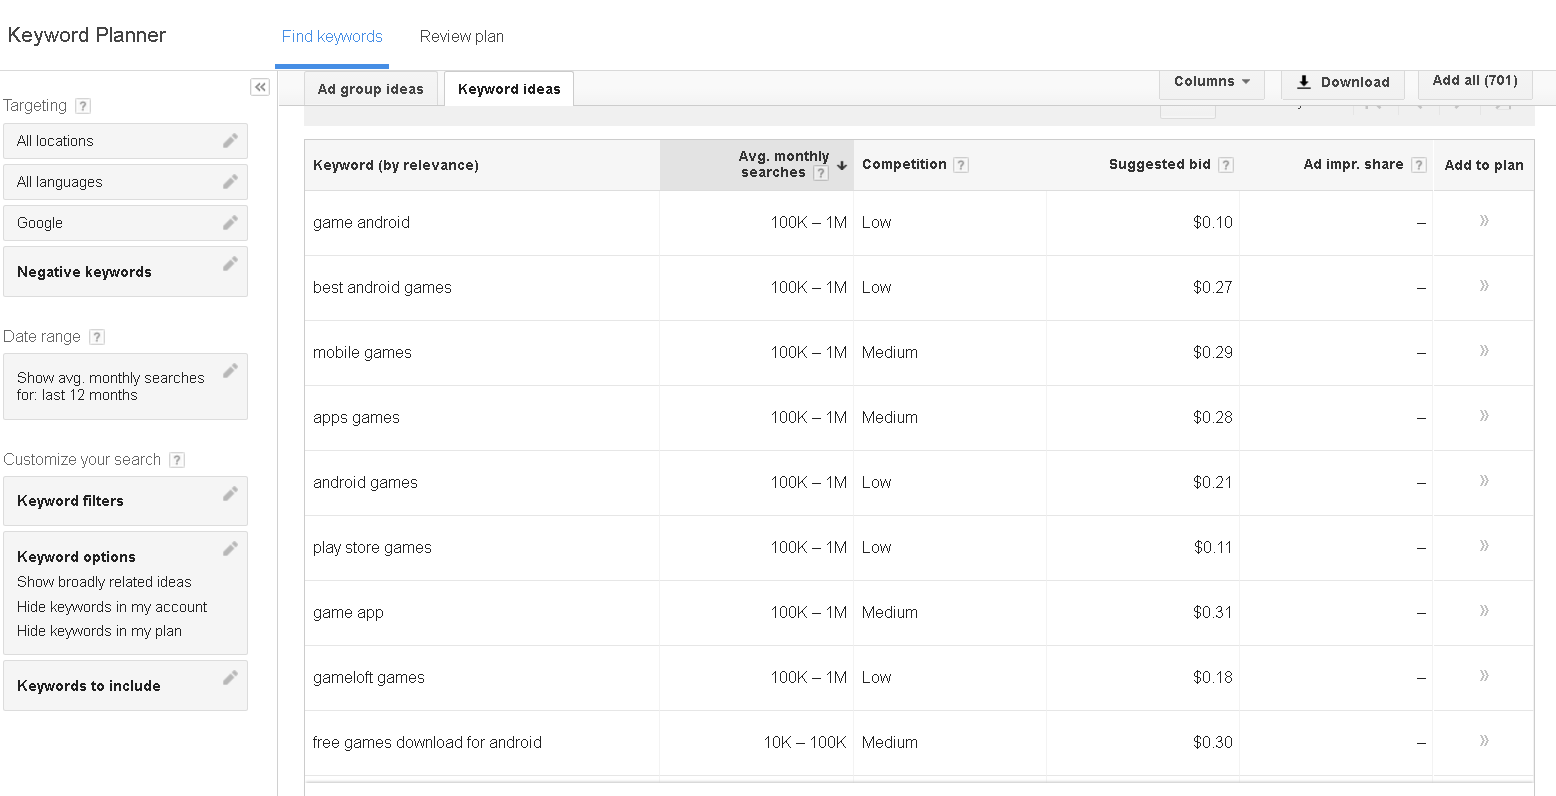The height and width of the screenshot is (796, 1556).
Task: Open the Columns dropdown
Action: pyautogui.click(x=1211, y=82)
